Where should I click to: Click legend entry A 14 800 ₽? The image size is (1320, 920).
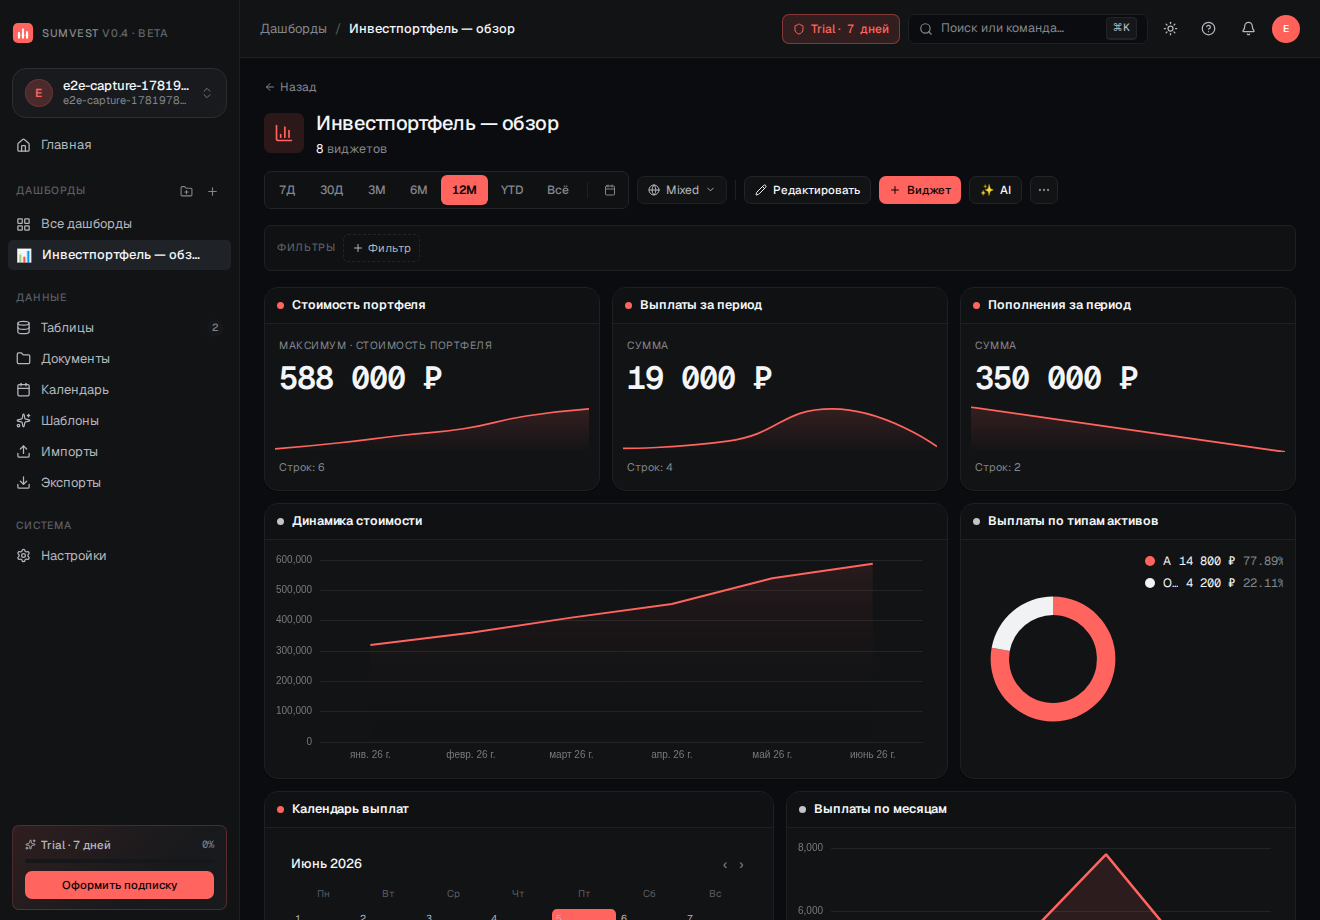(1214, 561)
